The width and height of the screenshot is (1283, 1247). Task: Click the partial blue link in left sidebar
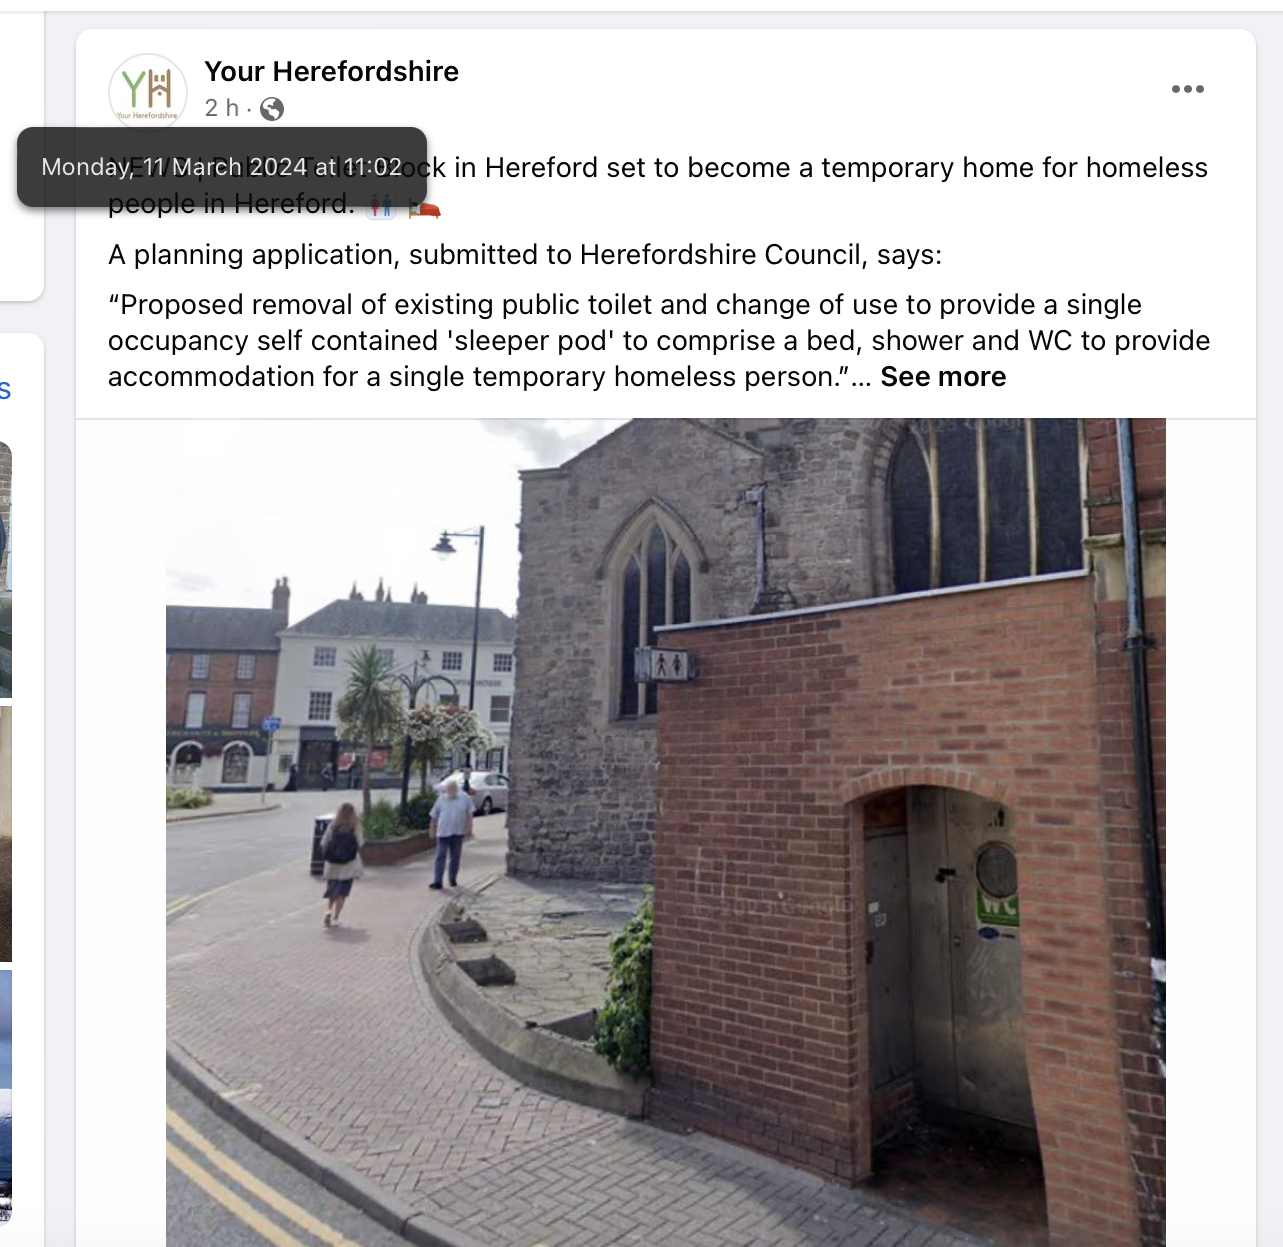[x=5, y=390]
